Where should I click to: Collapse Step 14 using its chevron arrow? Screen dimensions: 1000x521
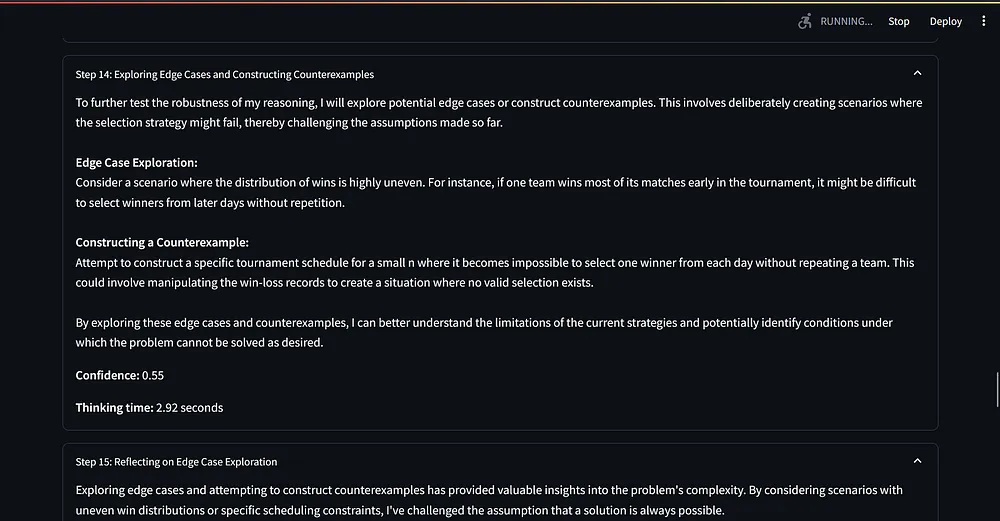coord(917,73)
